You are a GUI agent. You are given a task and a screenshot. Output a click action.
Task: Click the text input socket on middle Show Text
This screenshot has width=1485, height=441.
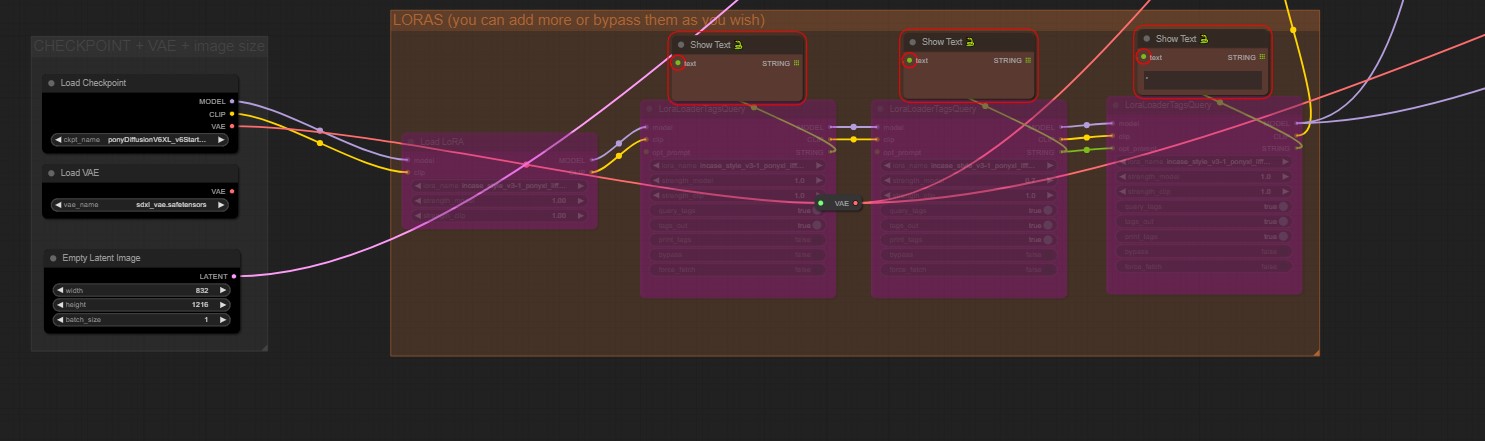(909, 60)
